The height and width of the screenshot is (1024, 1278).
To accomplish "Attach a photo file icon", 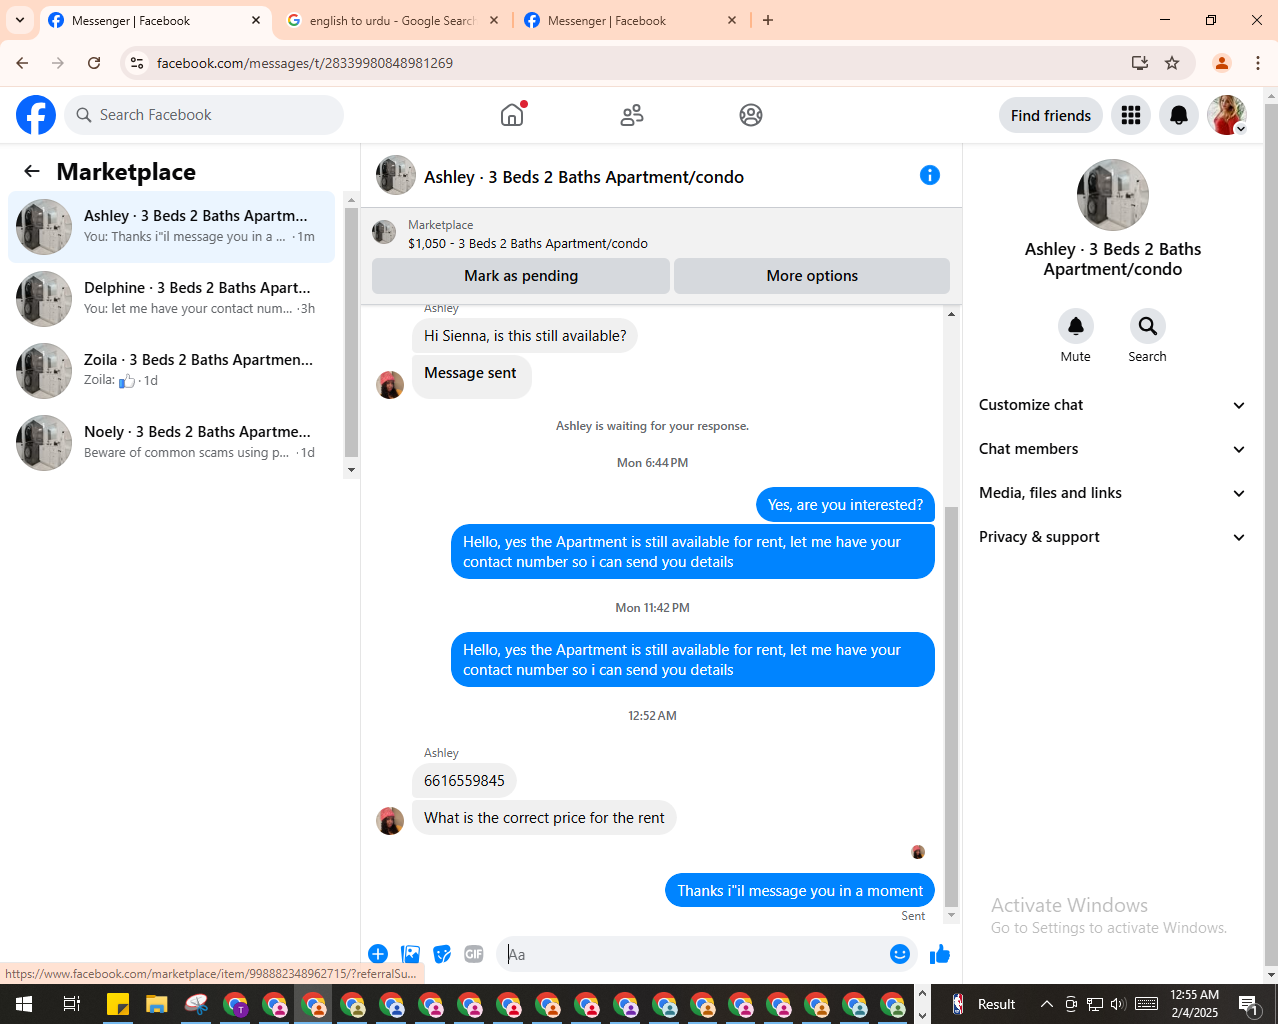I will point(410,954).
